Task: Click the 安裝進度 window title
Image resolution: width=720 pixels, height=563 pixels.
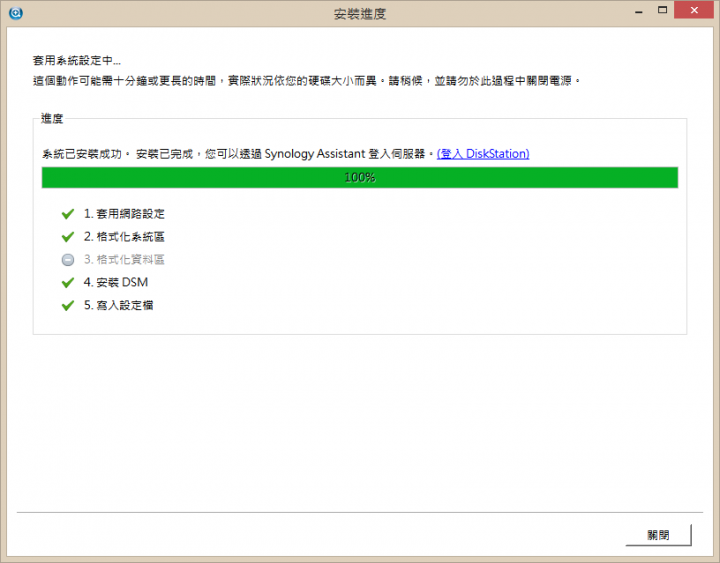Action: 360,14
